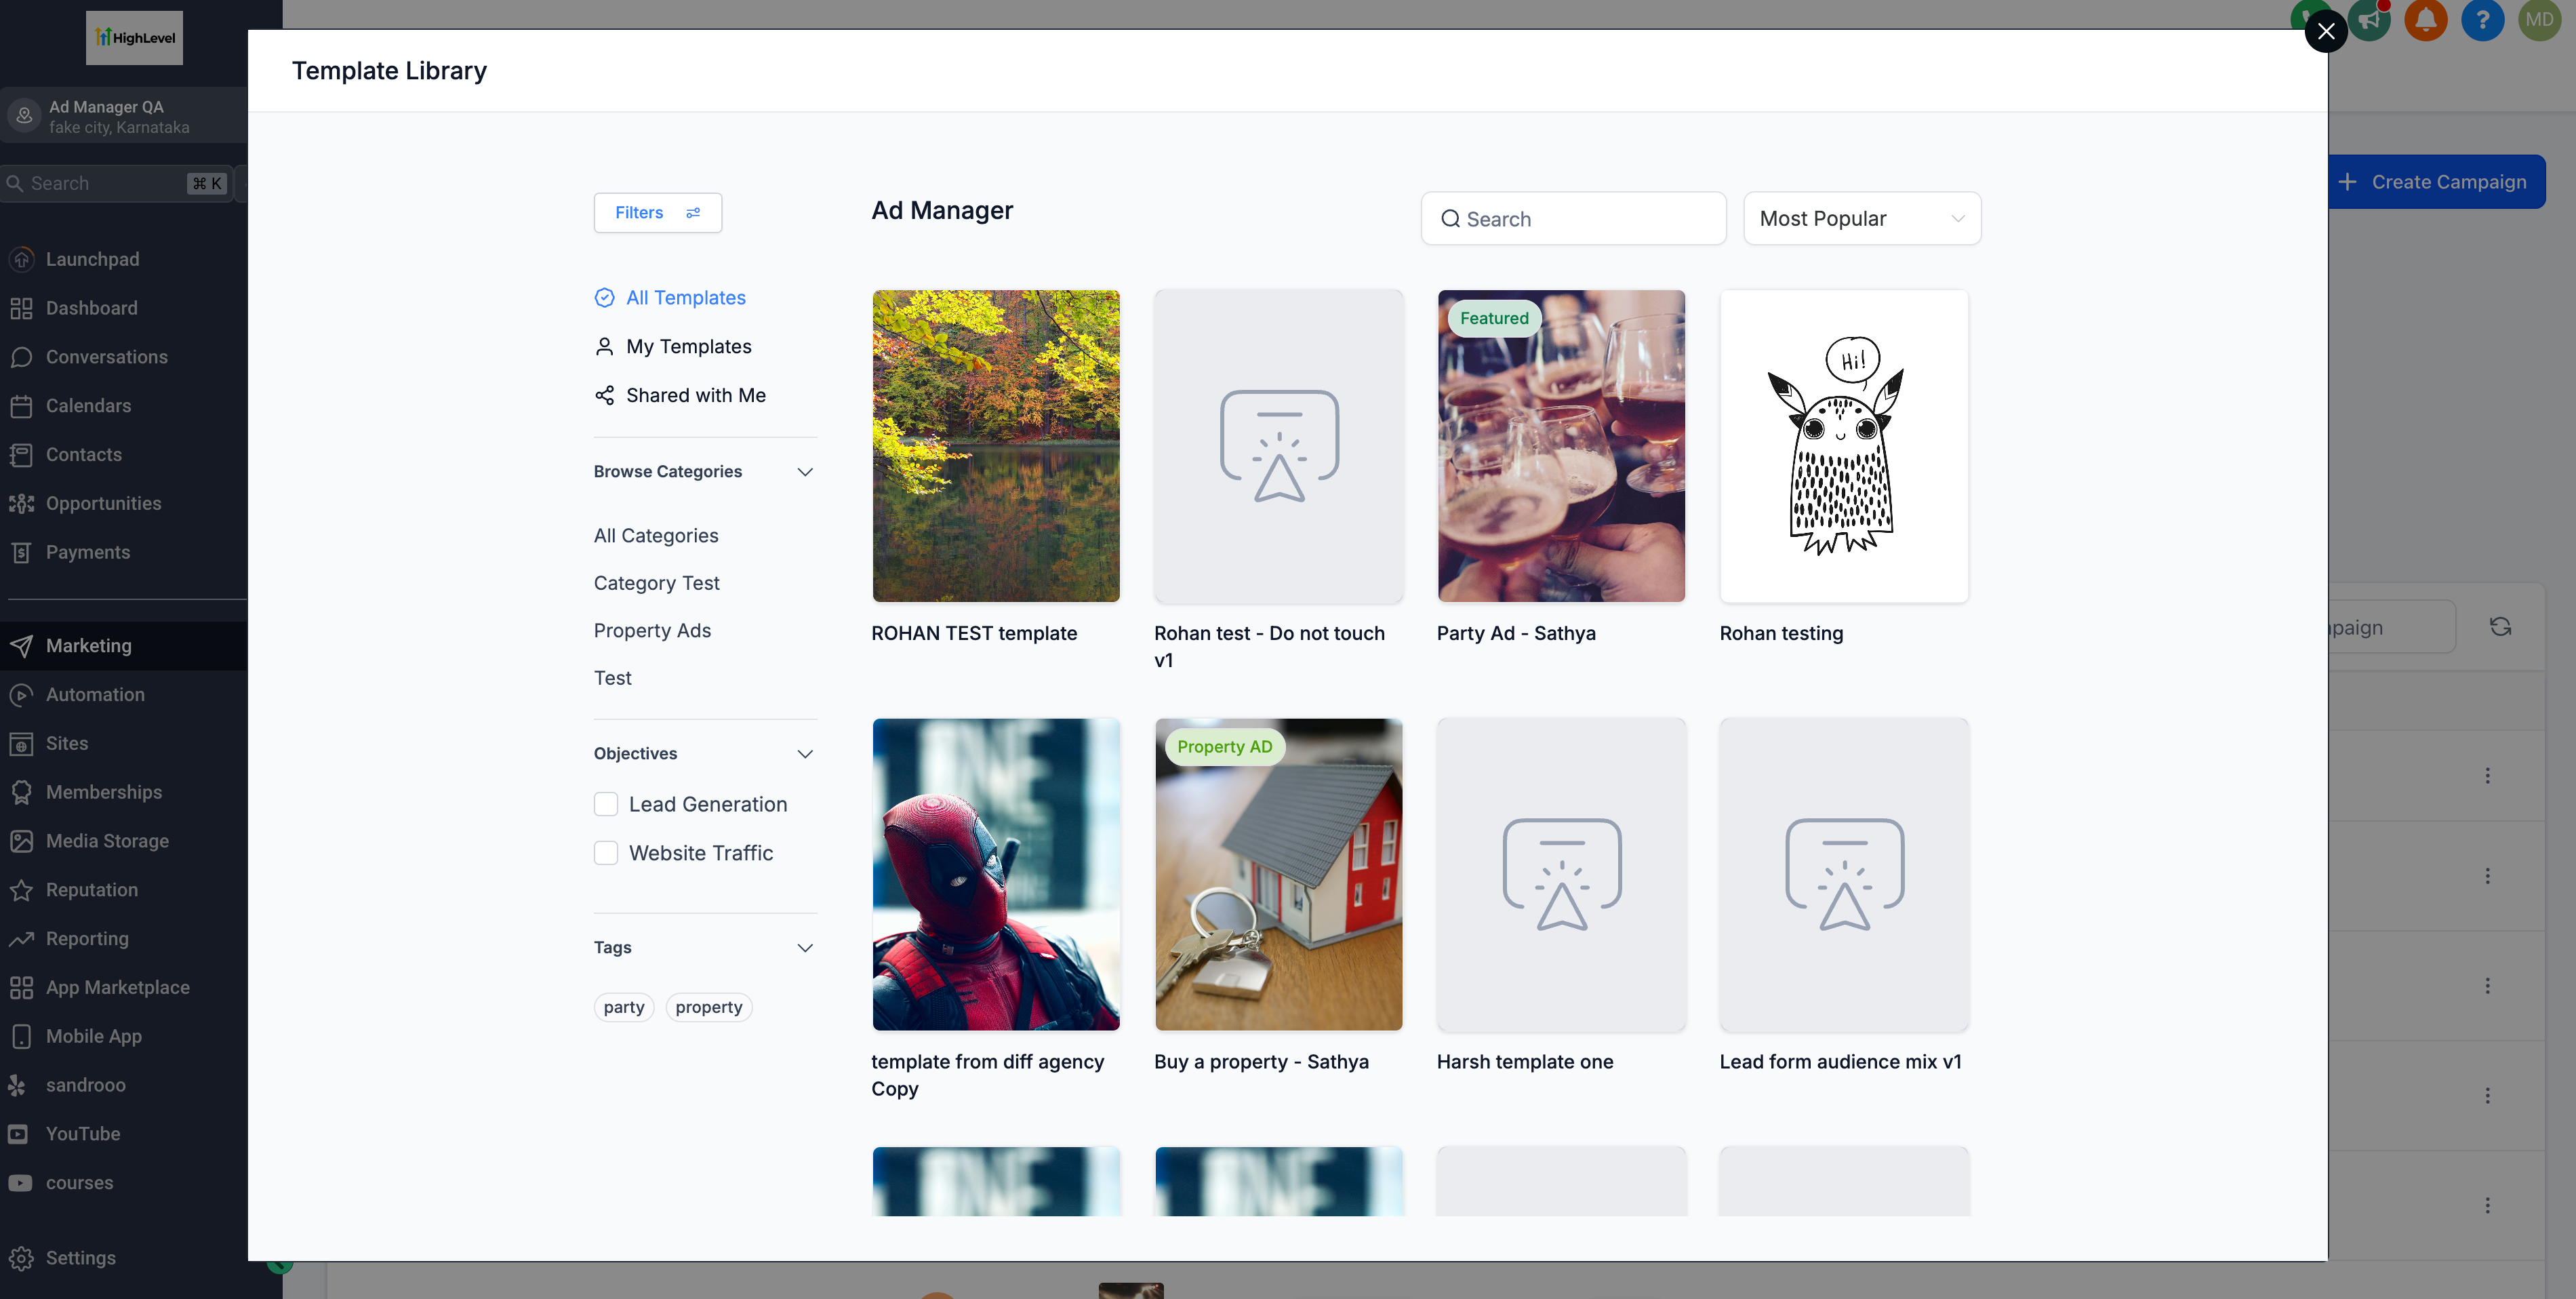Select Shared with Me templates

click(695, 396)
